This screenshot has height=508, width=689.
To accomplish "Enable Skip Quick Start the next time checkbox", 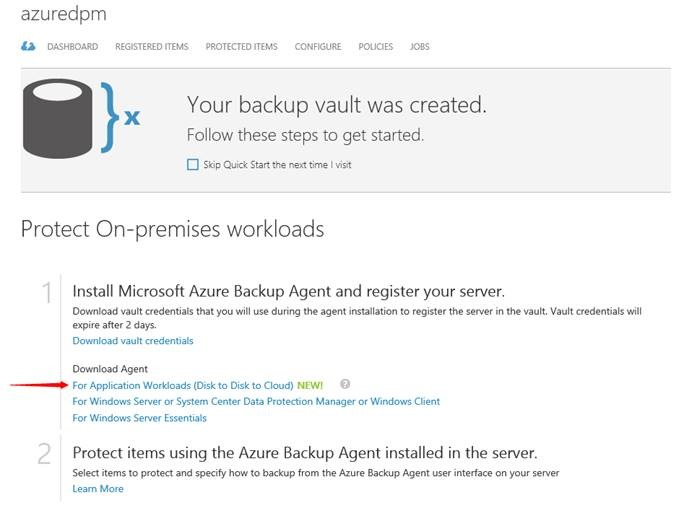I will 193,165.
